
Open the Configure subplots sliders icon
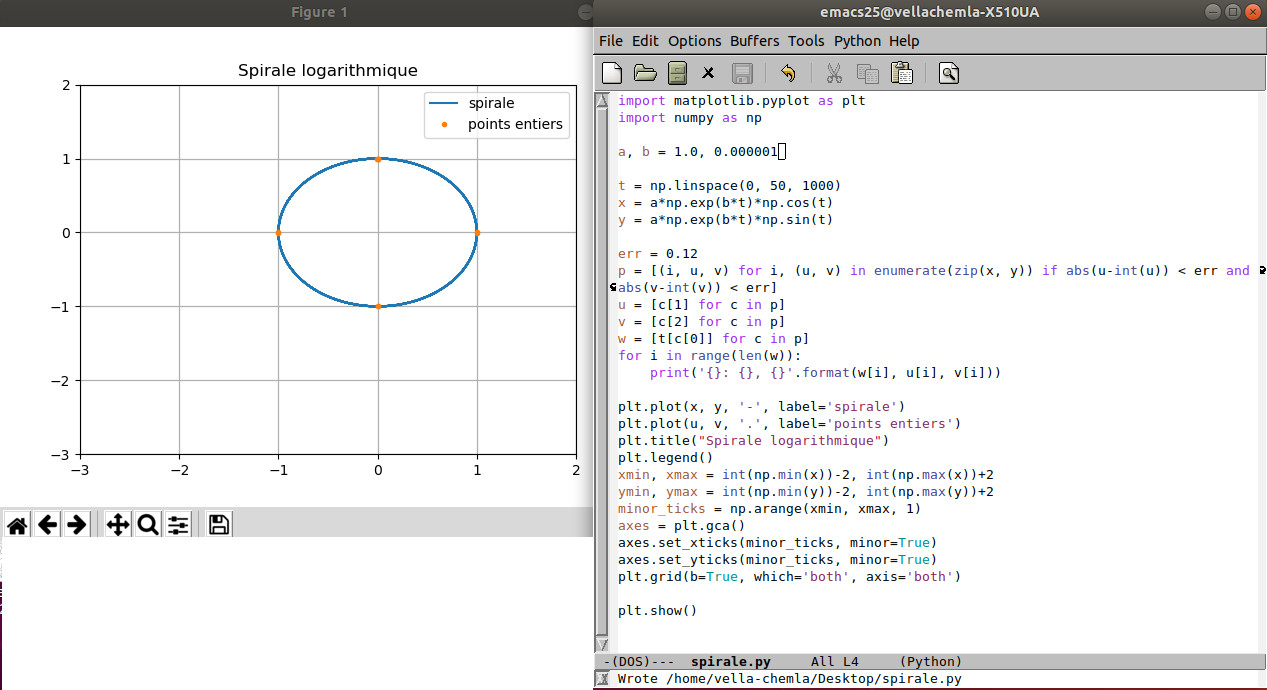click(178, 525)
